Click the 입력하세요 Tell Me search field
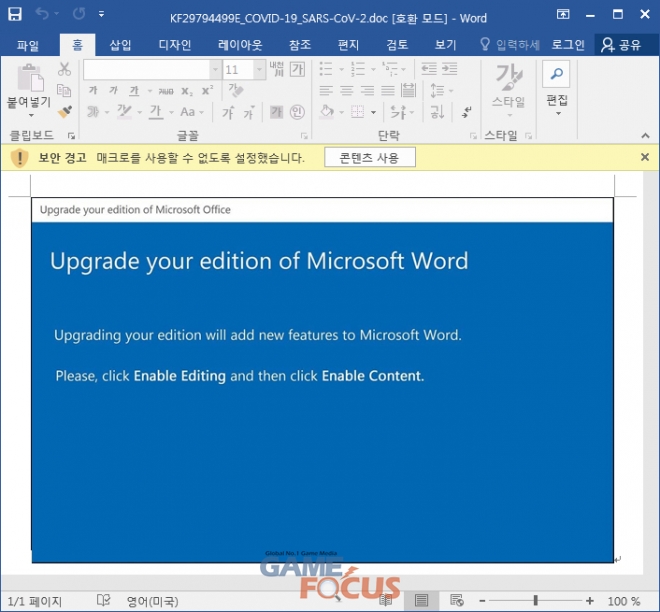The width and height of the screenshot is (660, 612). tap(510, 45)
